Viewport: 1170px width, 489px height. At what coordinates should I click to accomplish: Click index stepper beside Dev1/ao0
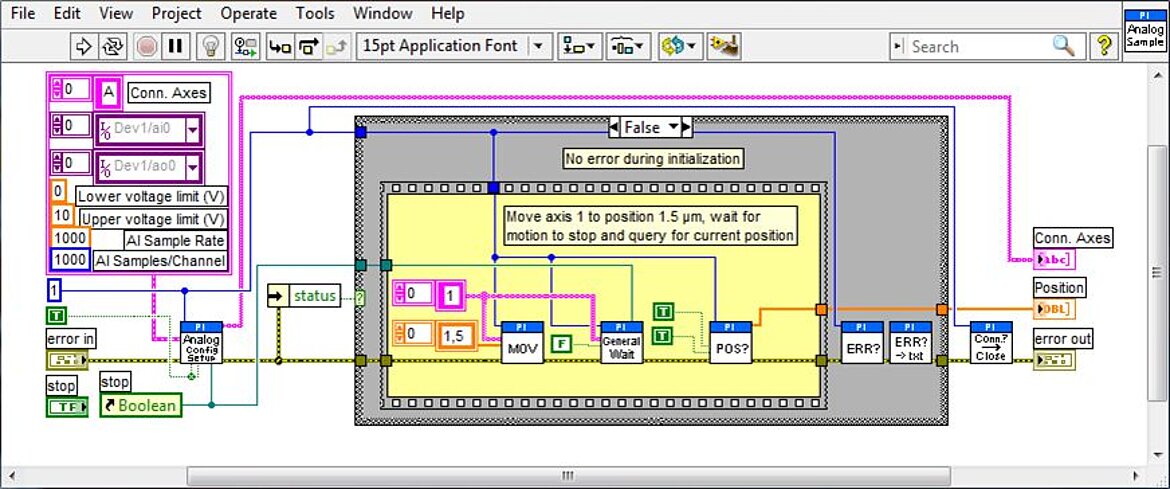point(57,162)
